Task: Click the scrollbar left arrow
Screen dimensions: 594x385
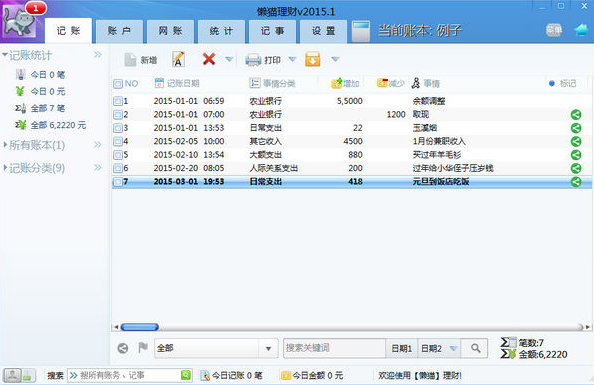Action: [116, 327]
